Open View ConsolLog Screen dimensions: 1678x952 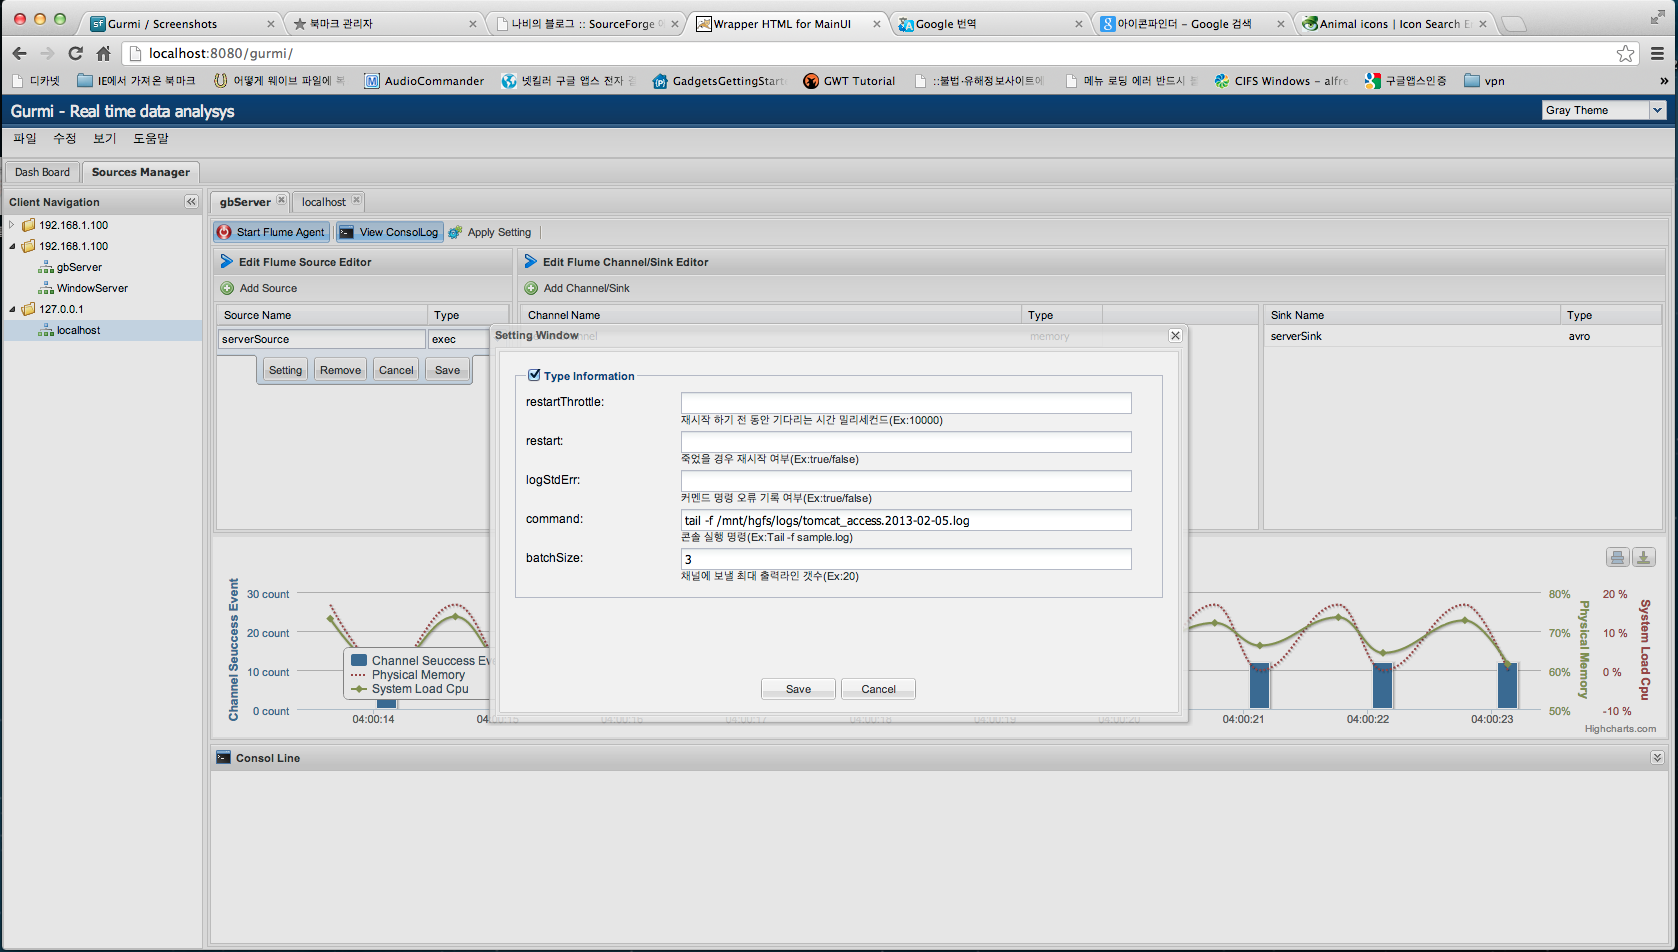point(389,231)
